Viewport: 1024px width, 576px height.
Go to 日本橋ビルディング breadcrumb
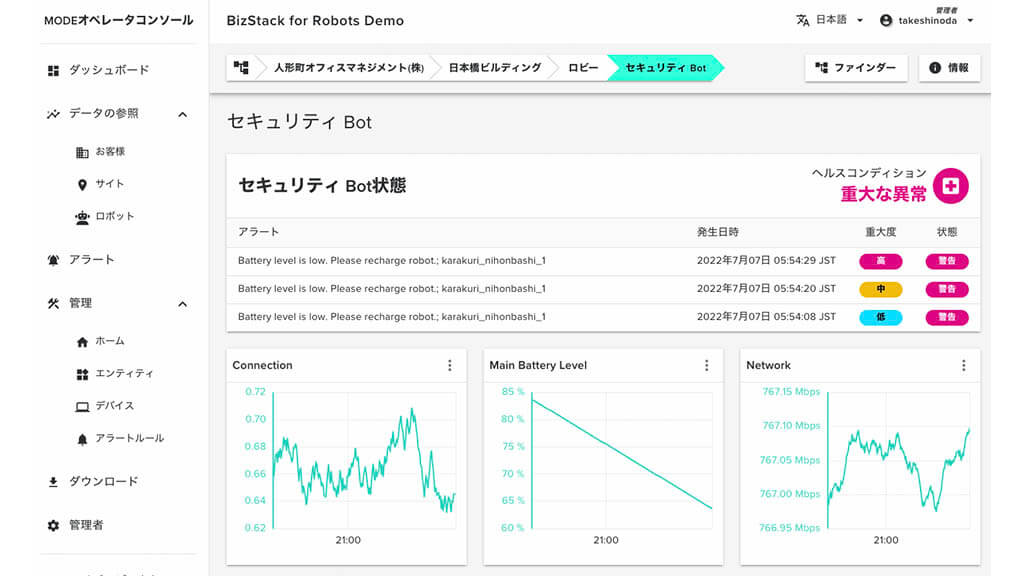495,68
